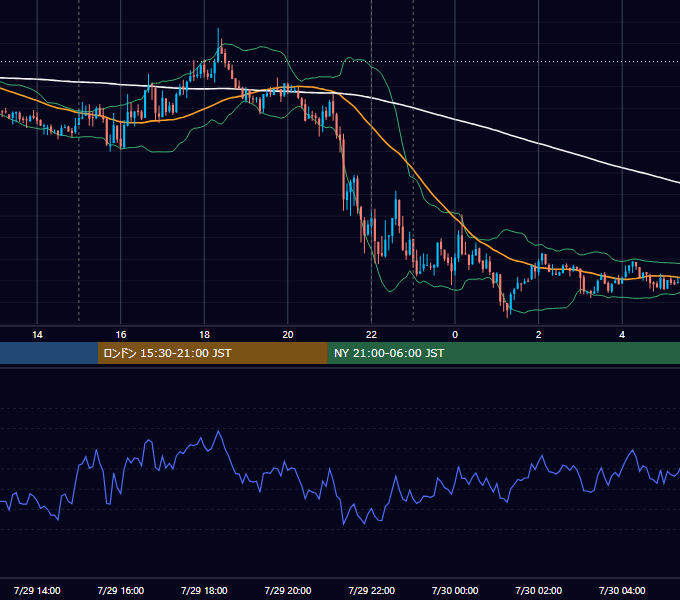Click the blue session bar before London
Screen dimensions: 680x600
[49, 353]
